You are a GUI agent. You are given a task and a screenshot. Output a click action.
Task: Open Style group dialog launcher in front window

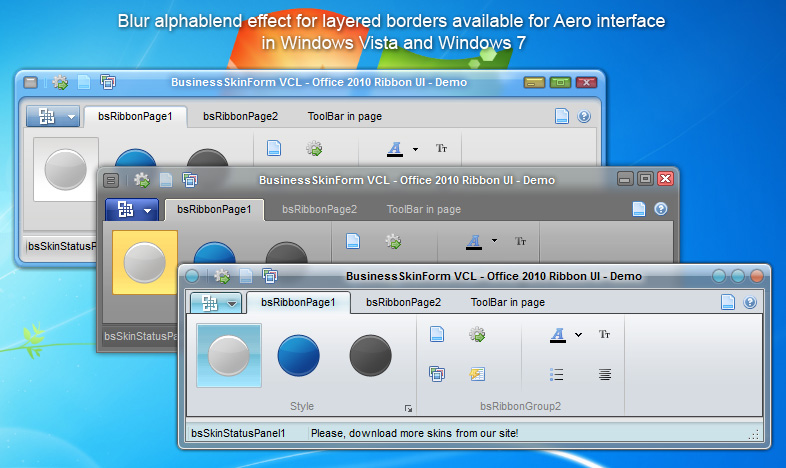408,409
